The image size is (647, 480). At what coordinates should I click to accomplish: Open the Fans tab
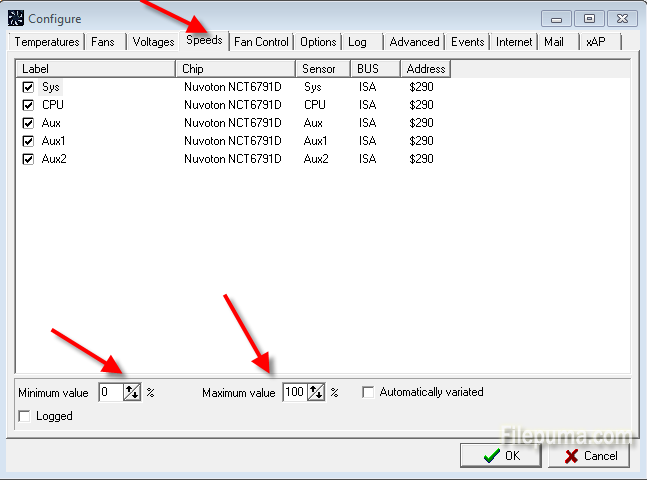point(103,42)
